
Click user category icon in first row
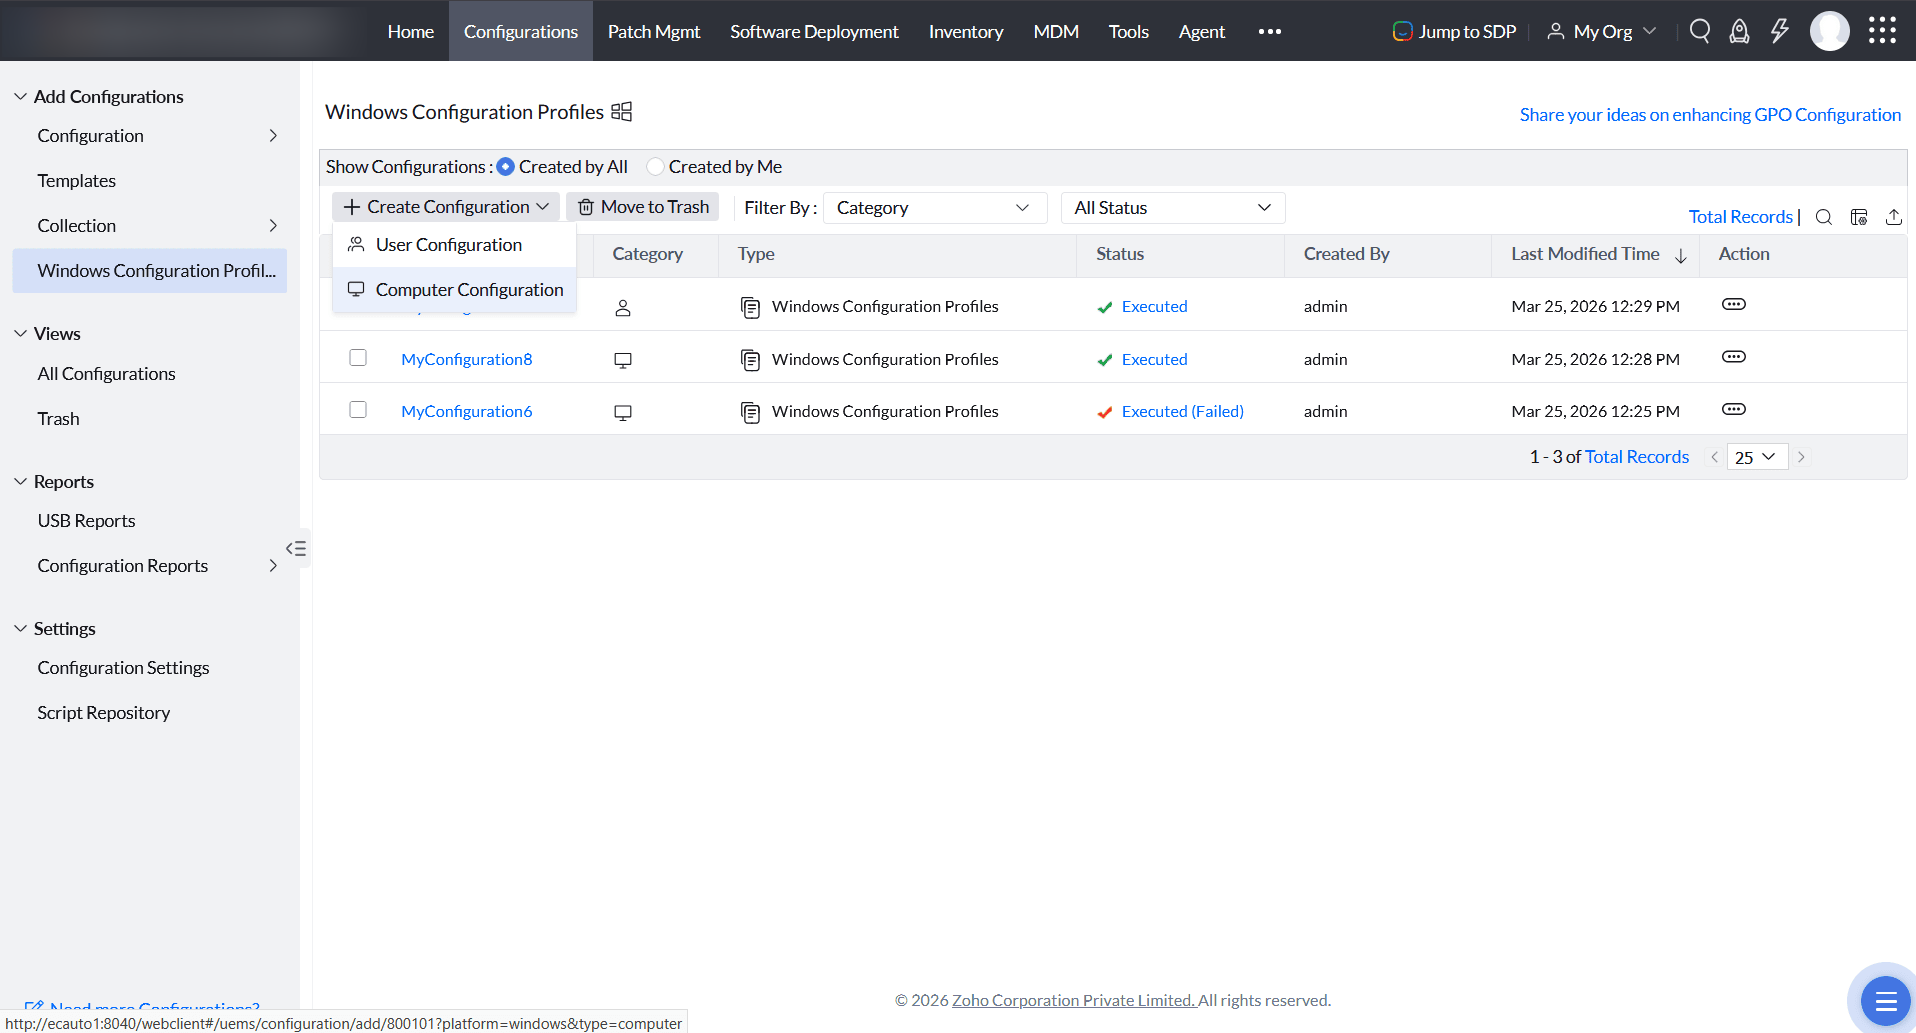(x=623, y=308)
